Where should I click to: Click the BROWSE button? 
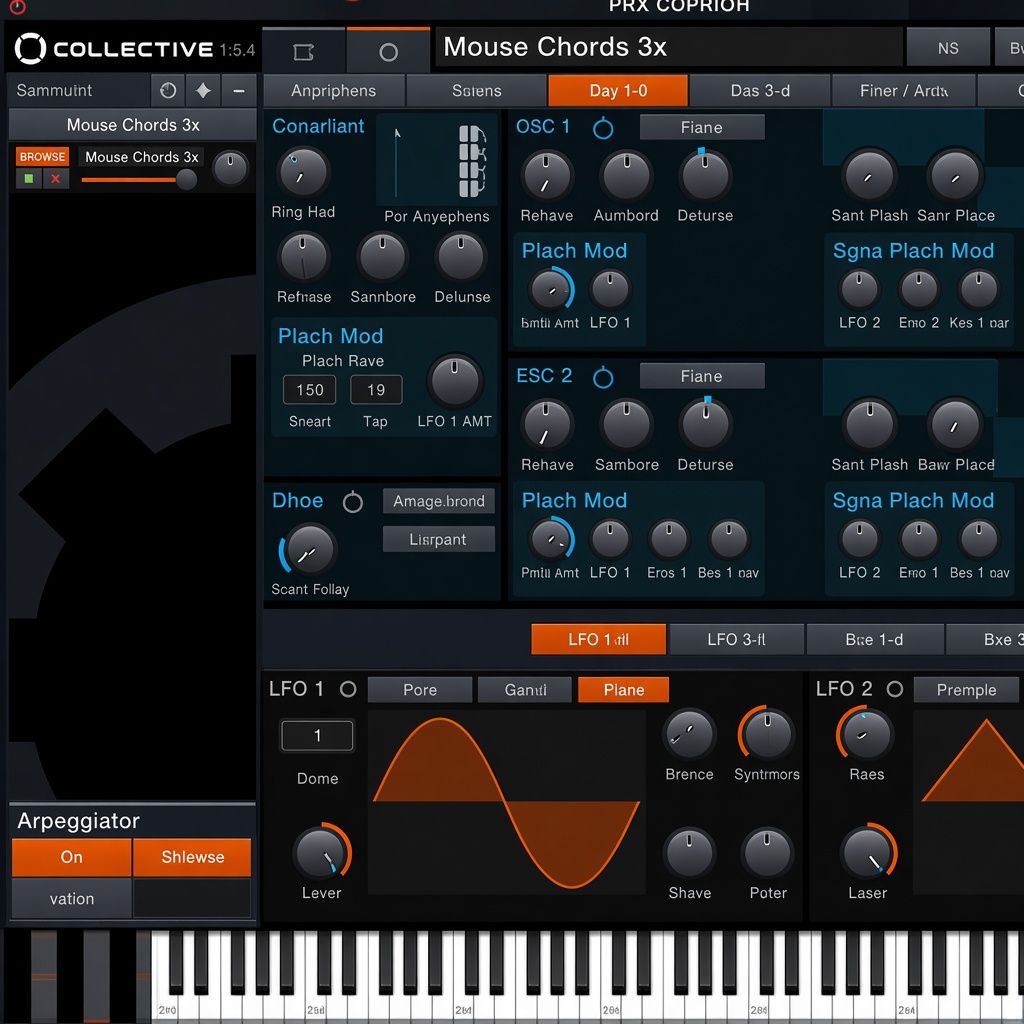[x=42, y=157]
